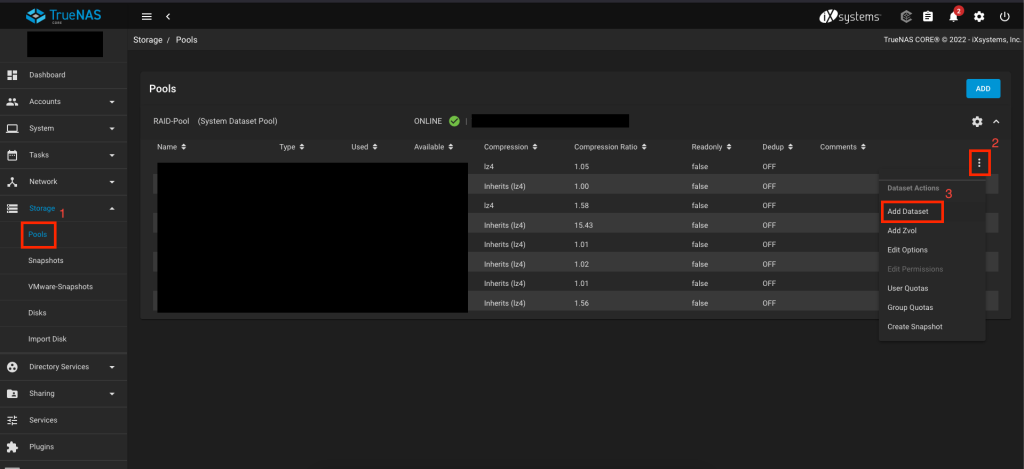This screenshot has width=1024, height=469.
Task: Sort by the Compression column
Action: [x=511, y=147]
